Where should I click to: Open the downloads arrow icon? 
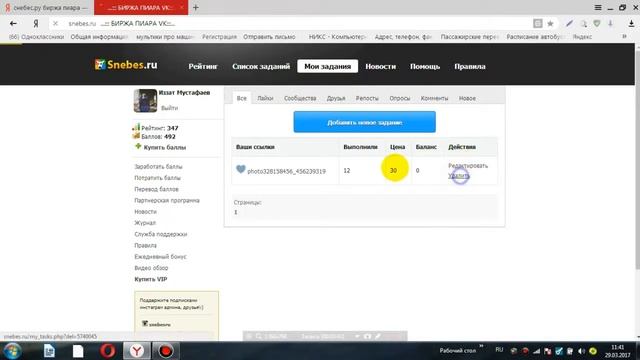pyautogui.click(x=631, y=24)
